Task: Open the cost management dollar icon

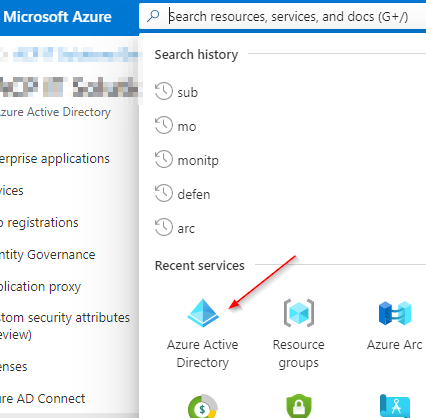Action: click(203, 406)
